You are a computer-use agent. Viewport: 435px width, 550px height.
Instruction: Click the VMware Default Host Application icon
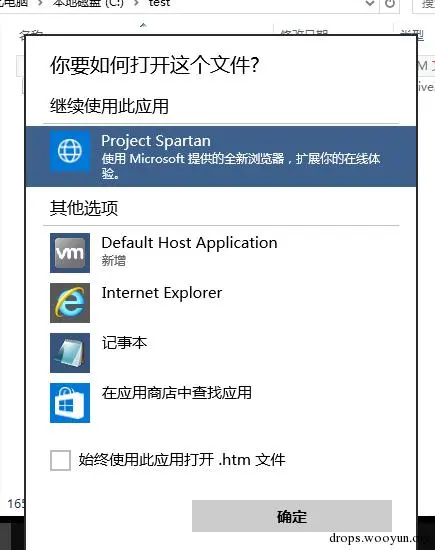tap(70, 253)
